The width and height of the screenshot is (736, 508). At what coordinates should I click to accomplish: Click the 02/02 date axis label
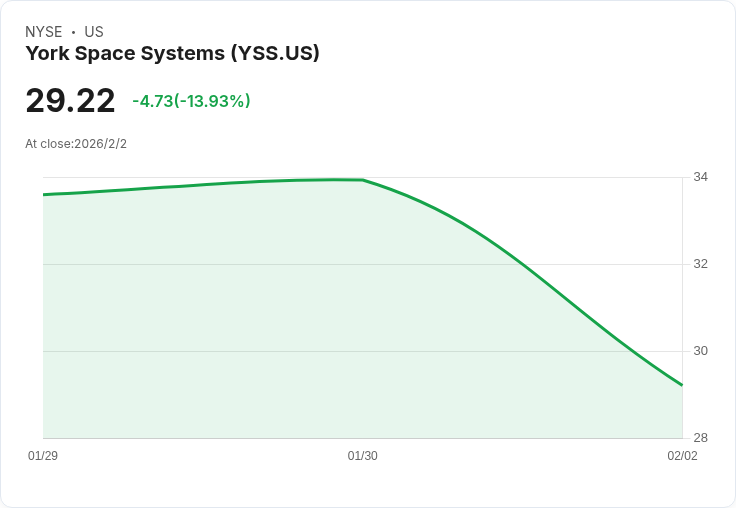pos(682,456)
